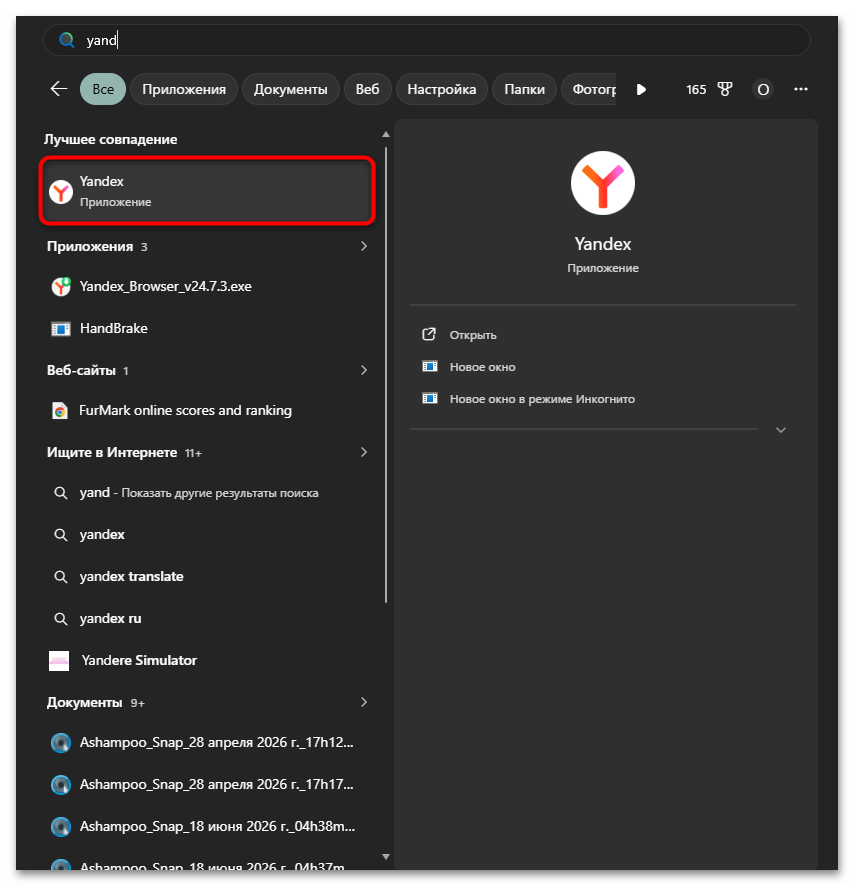Switch to the Веб filter tab
The height and width of the screenshot is (886, 854).
tap(367, 89)
